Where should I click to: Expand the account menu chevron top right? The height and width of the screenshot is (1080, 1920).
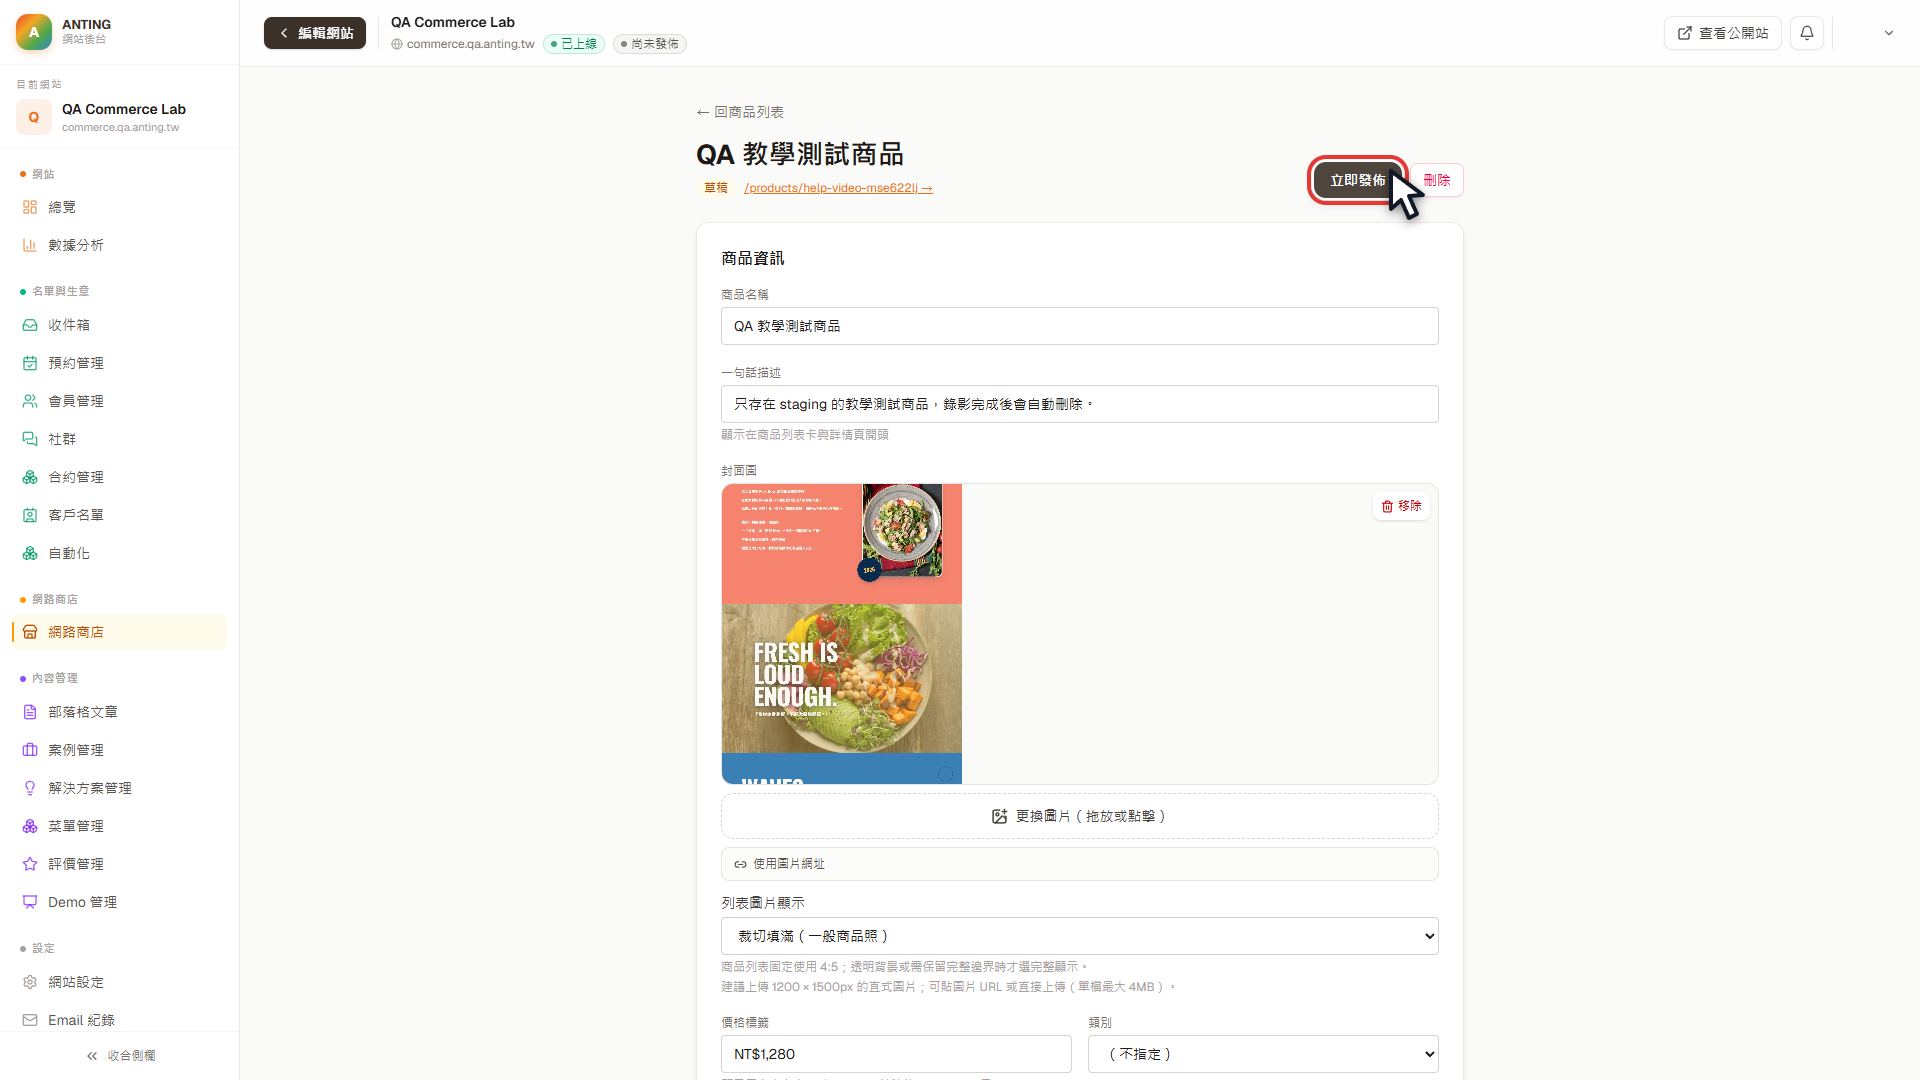1889,33
